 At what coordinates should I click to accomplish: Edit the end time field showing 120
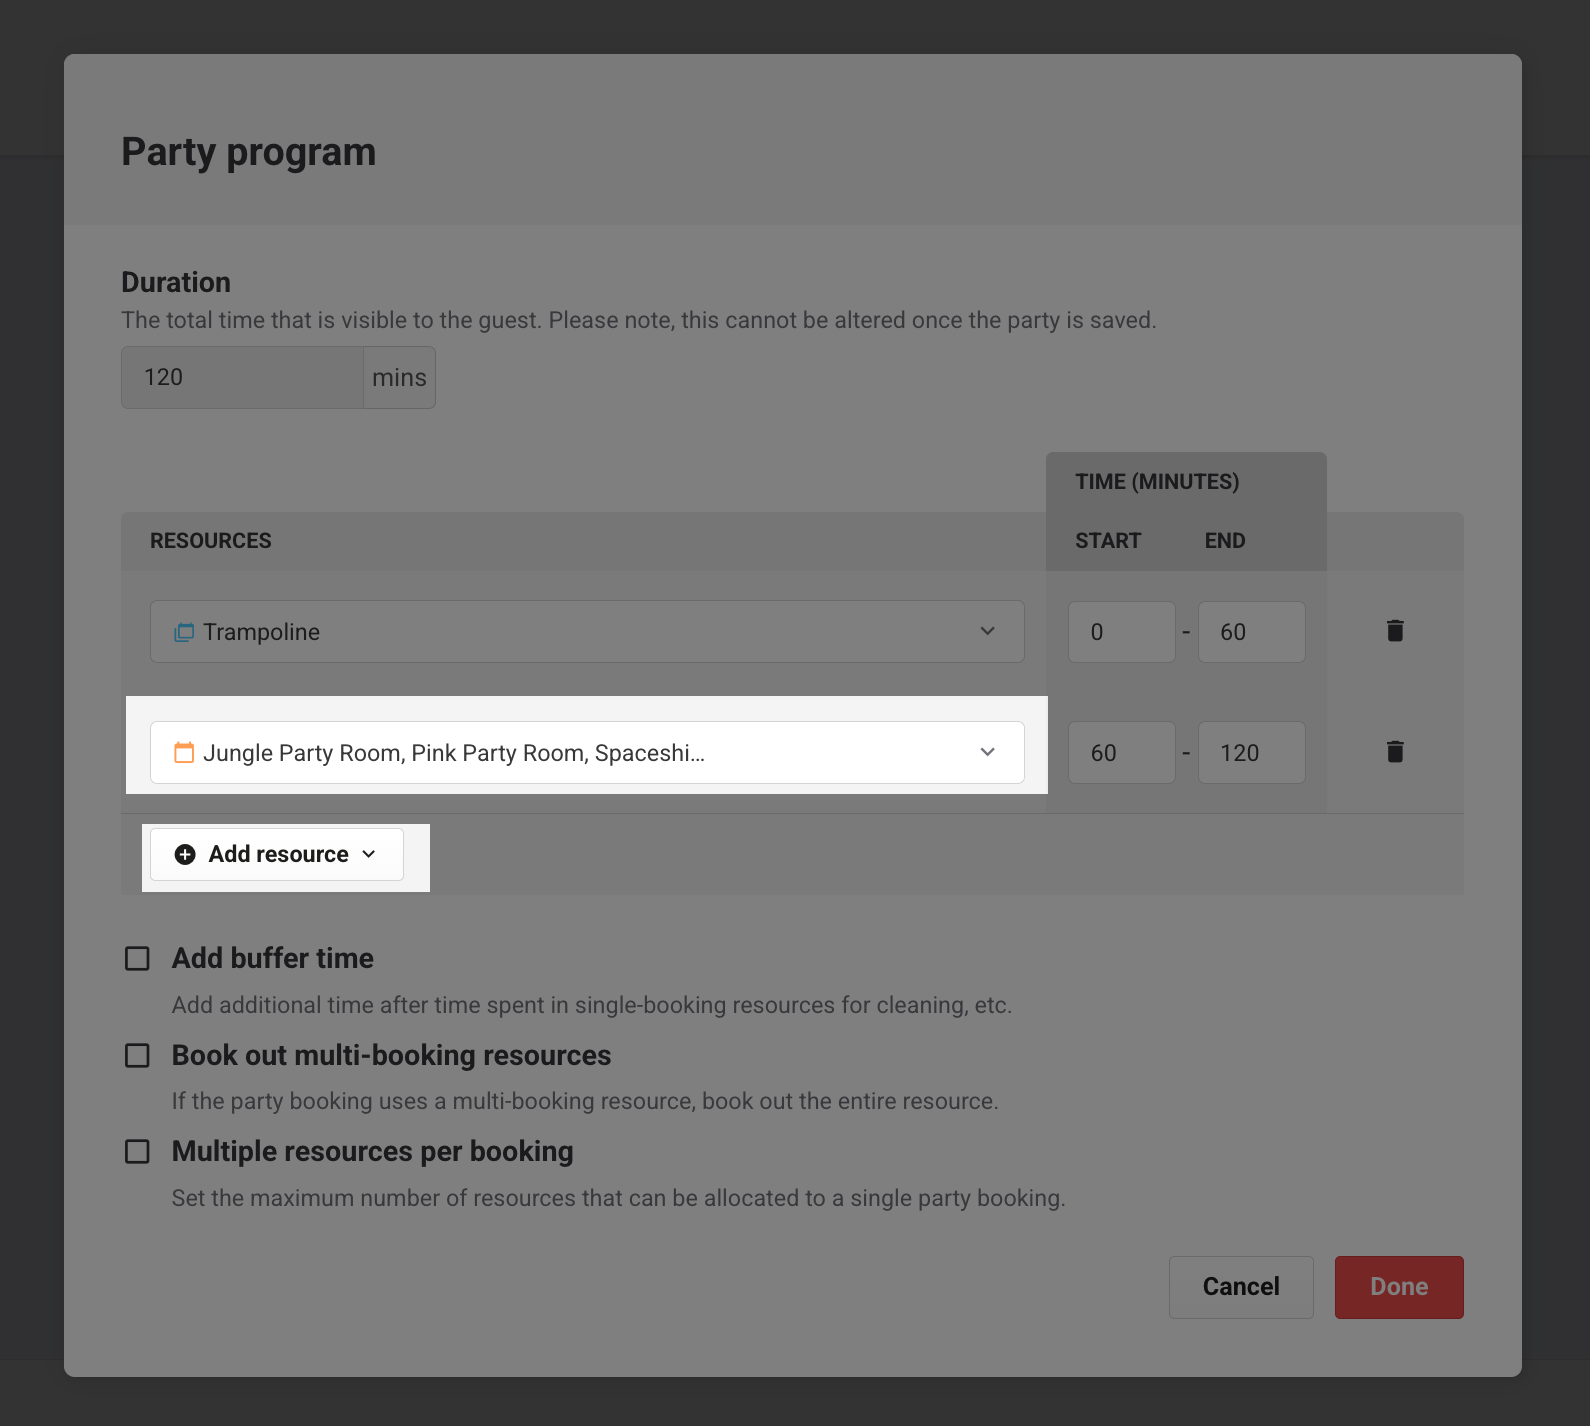[x=1251, y=753]
